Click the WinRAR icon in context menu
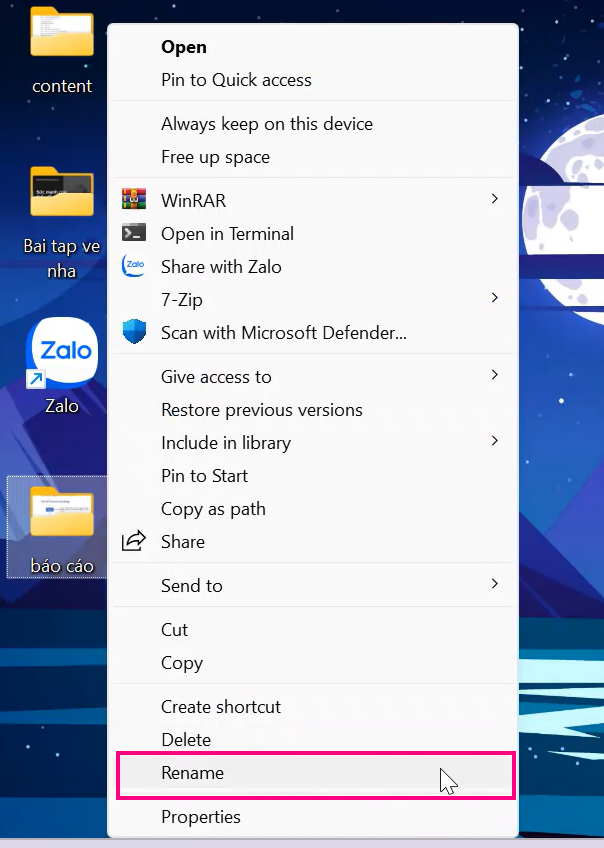 (134, 199)
